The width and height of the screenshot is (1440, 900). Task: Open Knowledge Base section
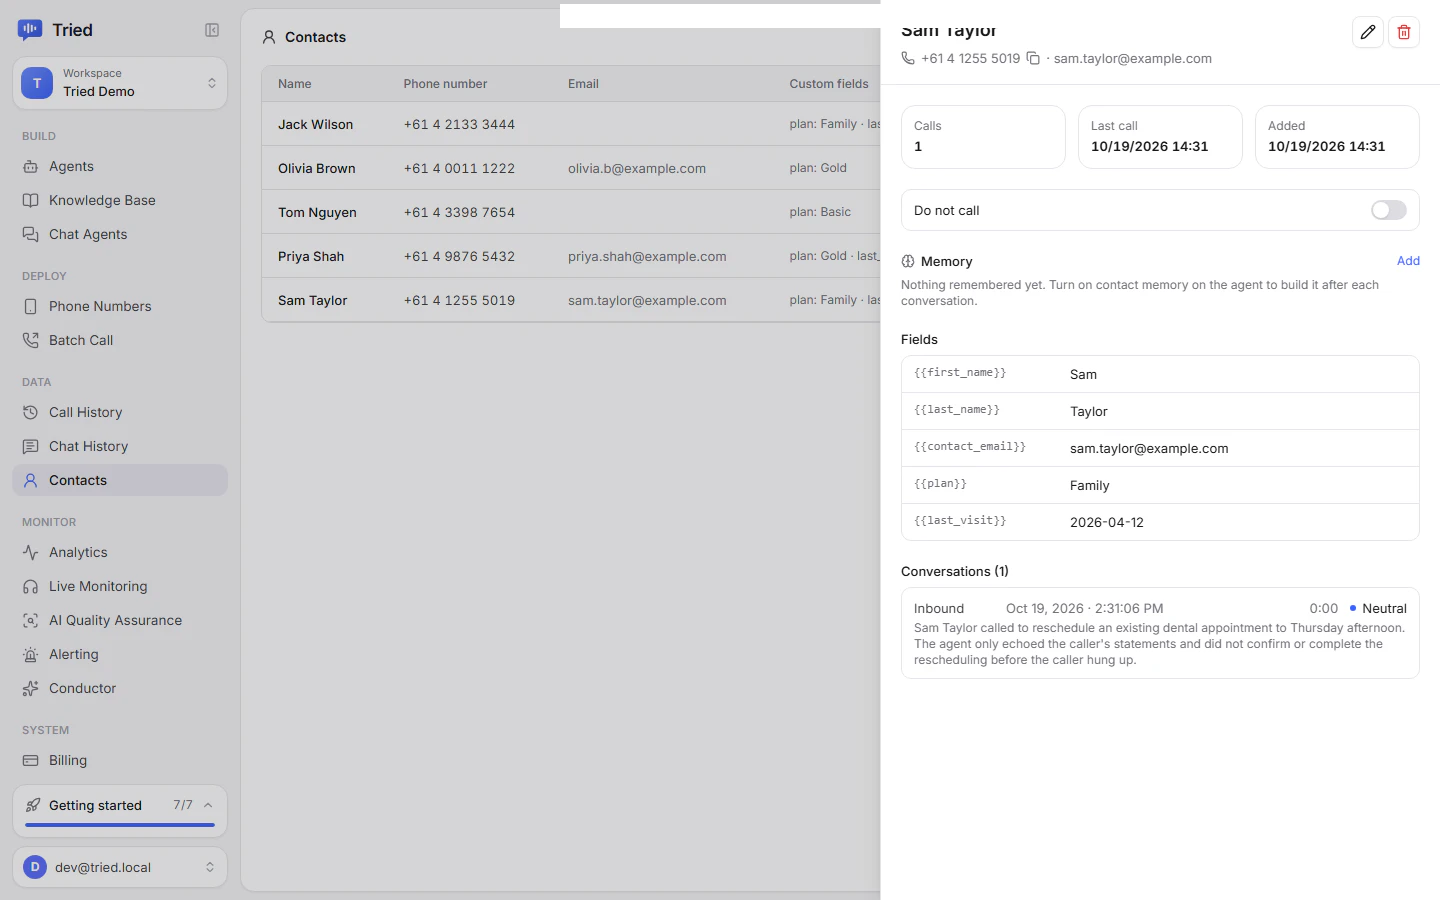120,200
